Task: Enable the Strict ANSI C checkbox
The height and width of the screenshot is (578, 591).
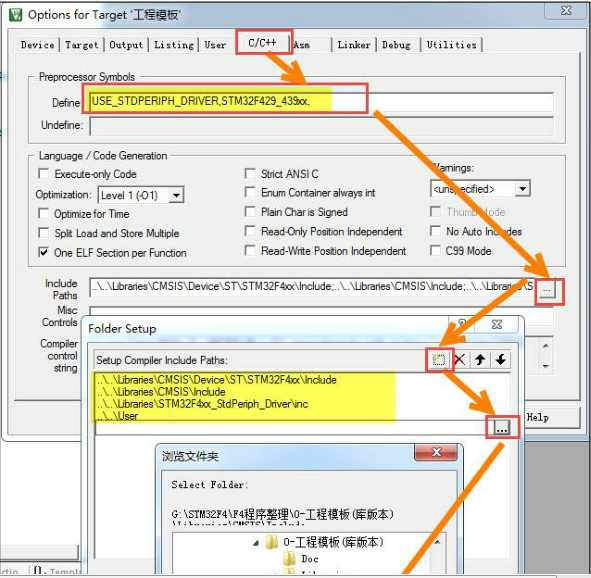Action: pyautogui.click(x=250, y=173)
